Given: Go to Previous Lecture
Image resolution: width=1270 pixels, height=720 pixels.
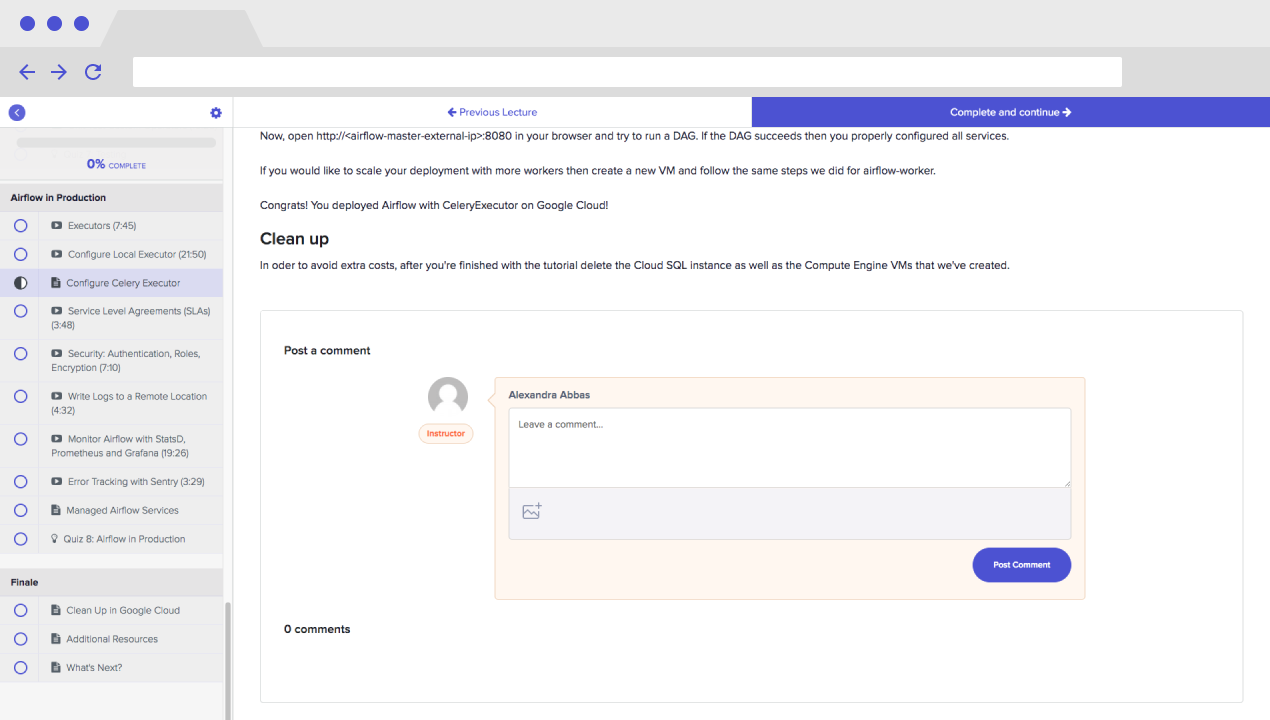Looking at the screenshot, I should coord(492,112).
